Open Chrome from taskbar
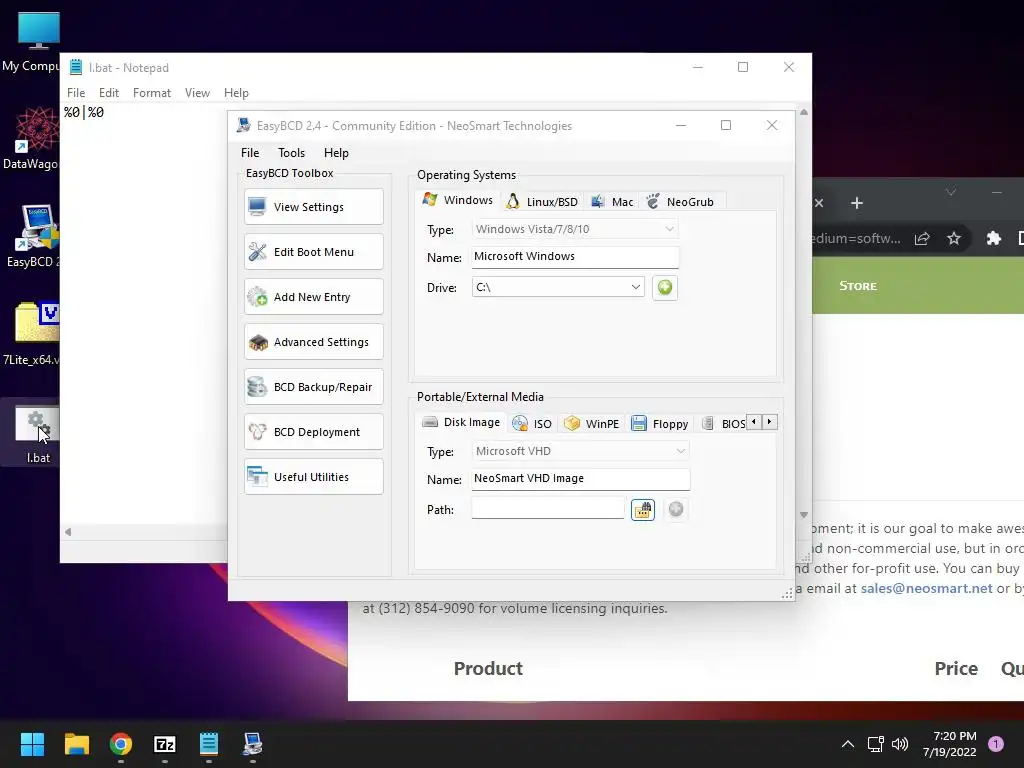The image size is (1024, 768). (x=121, y=744)
